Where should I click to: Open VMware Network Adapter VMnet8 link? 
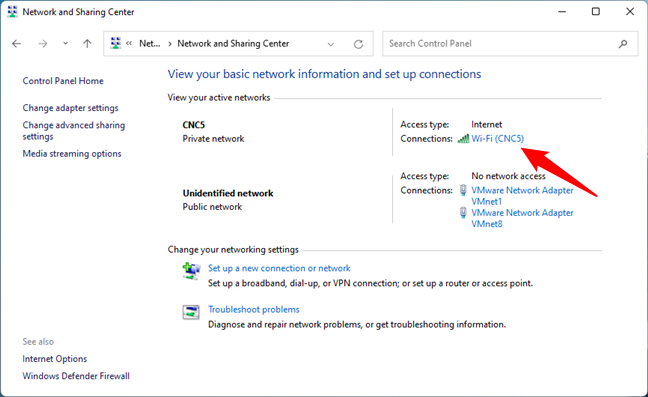[x=522, y=218]
